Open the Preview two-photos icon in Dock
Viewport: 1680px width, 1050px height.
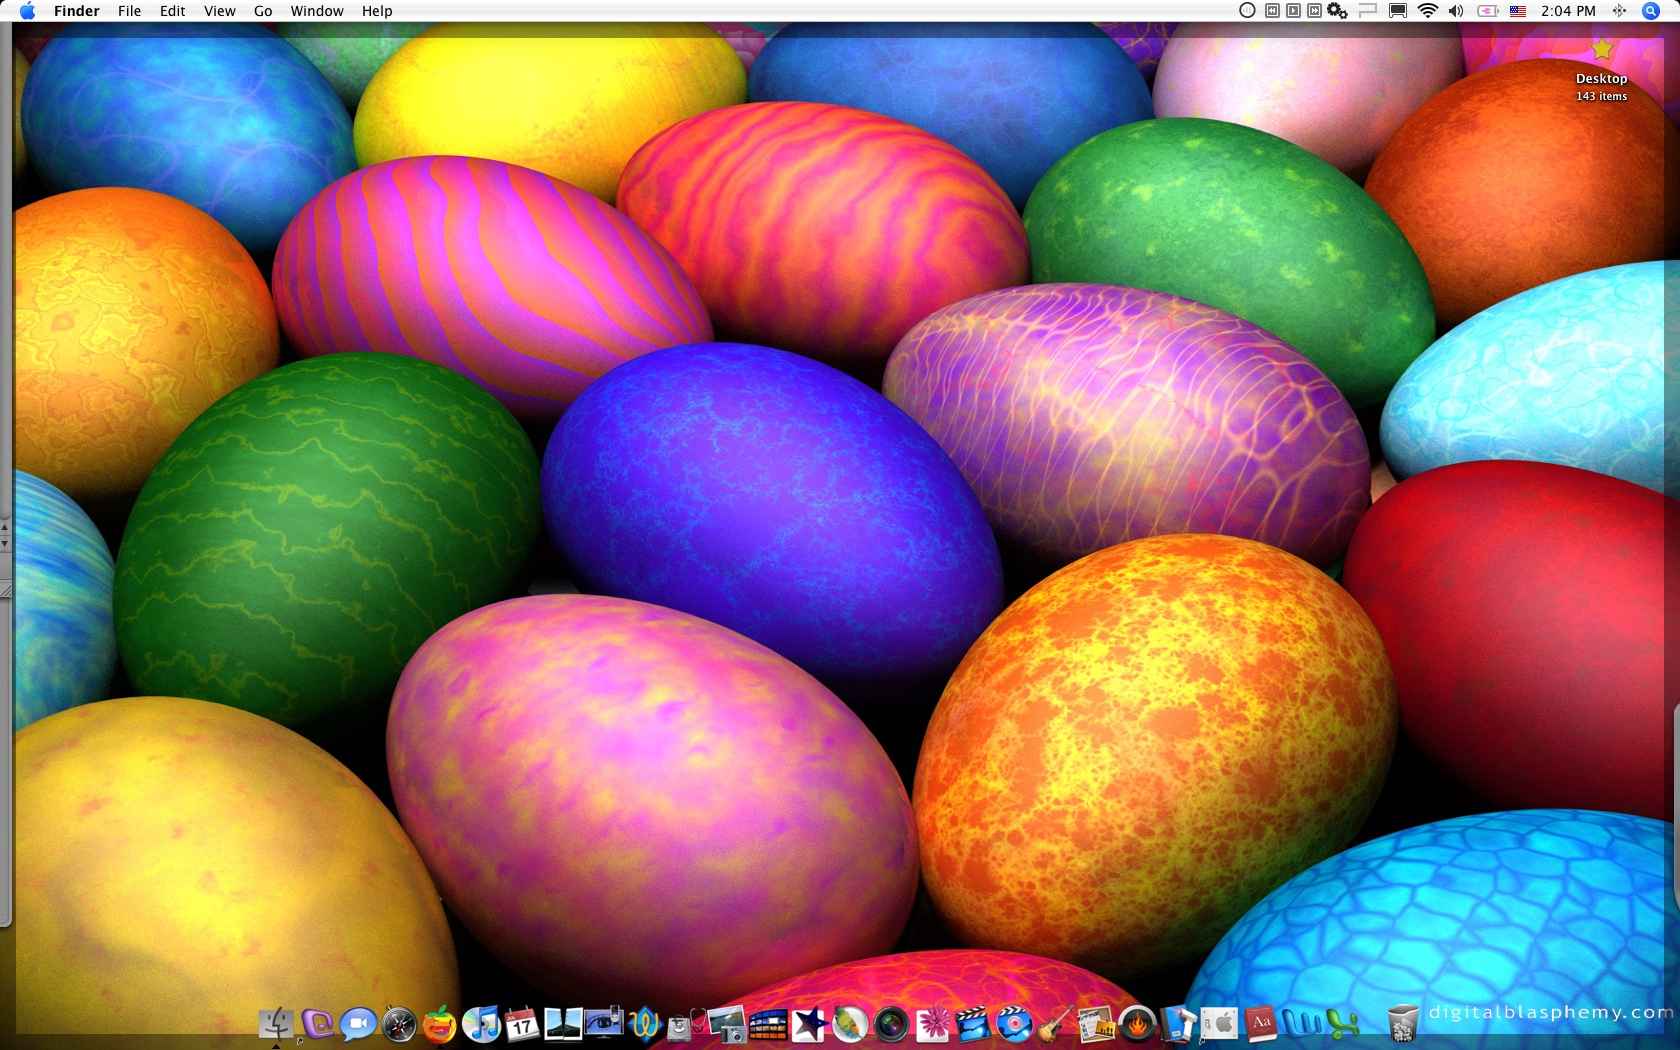tap(563, 1024)
